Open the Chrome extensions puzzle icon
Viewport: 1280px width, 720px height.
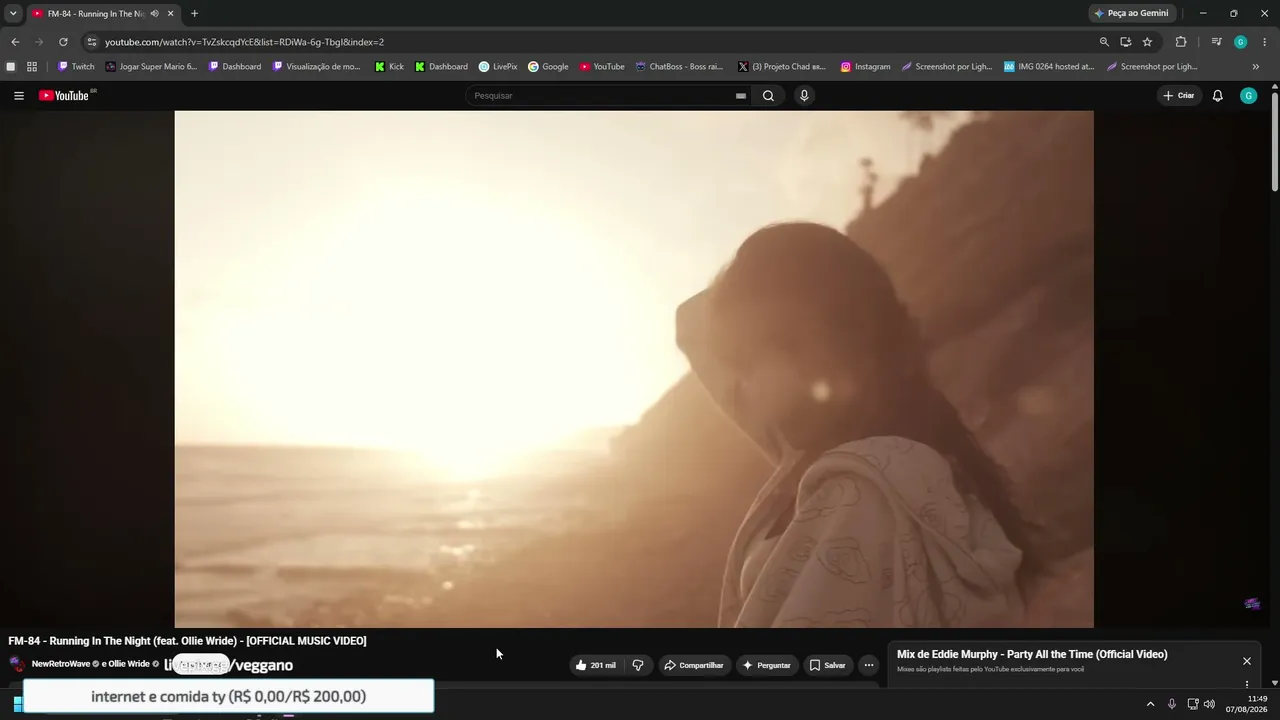[x=1181, y=42]
